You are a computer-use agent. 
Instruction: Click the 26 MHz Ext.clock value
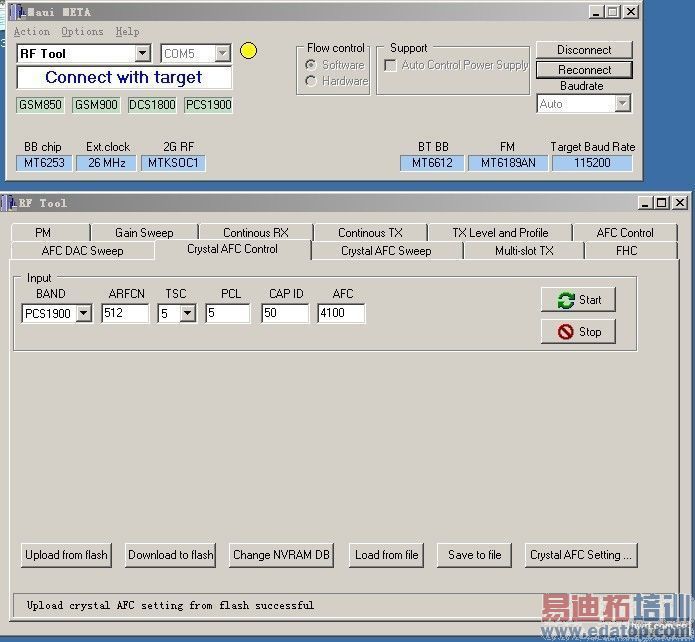(106, 163)
